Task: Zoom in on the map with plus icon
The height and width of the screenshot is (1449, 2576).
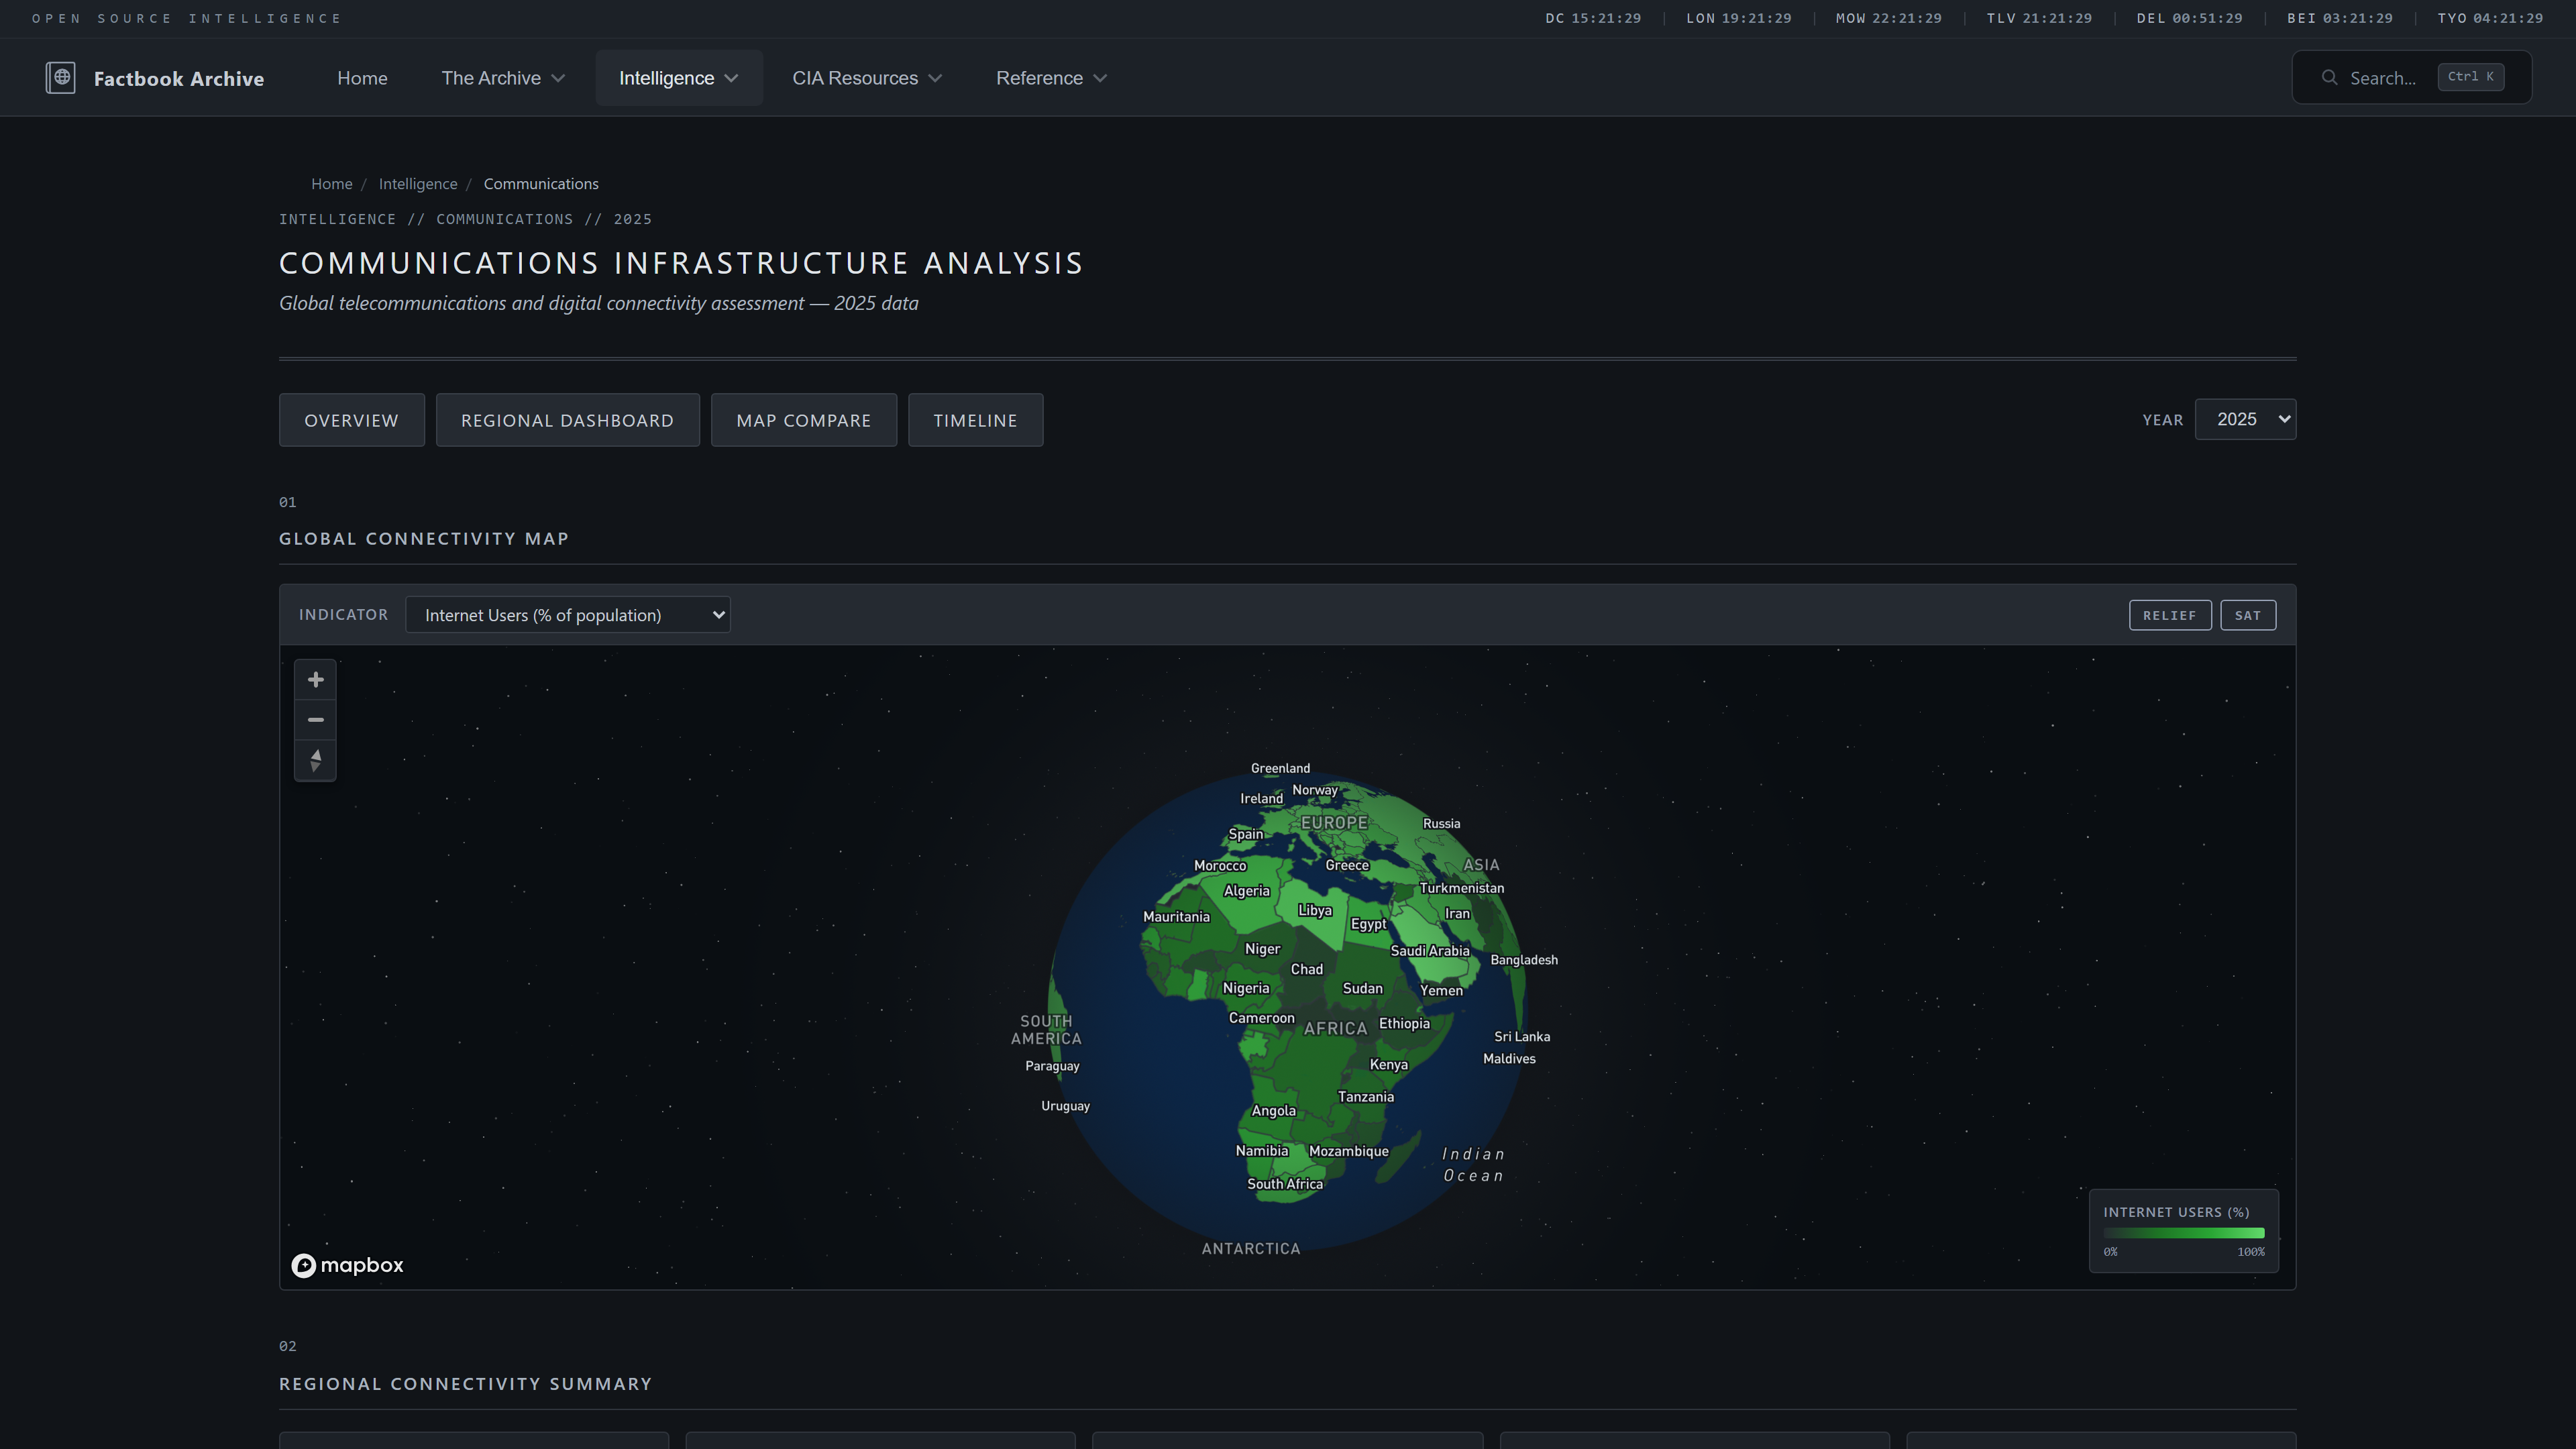Action: pos(315,680)
